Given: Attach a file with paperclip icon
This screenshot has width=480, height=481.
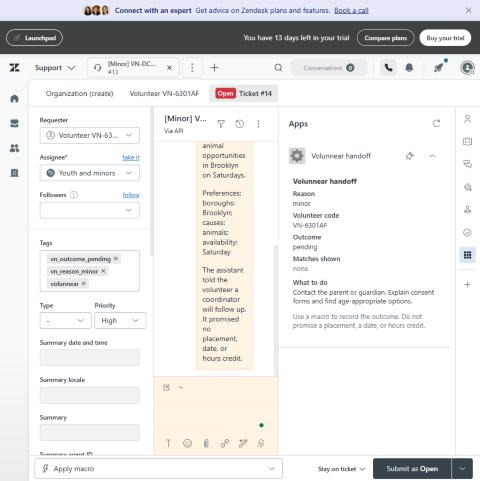Looking at the screenshot, I should coord(206,443).
